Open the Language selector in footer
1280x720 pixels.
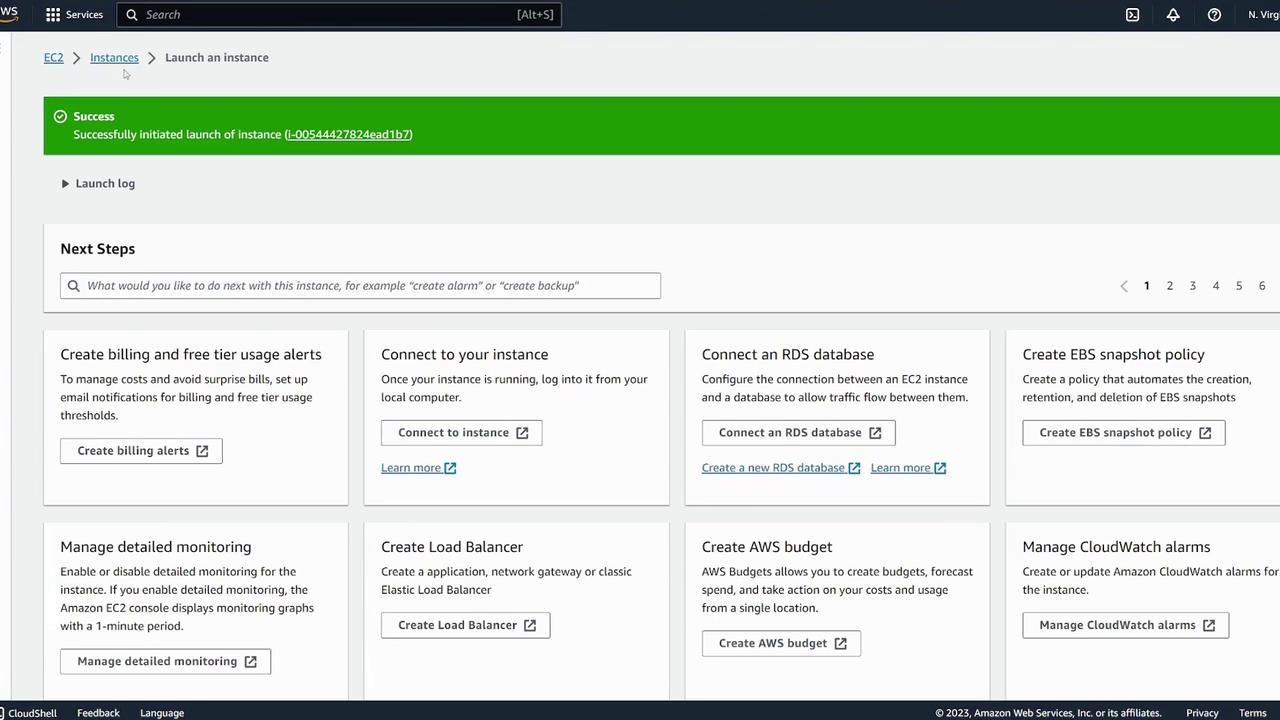[x=162, y=713]
